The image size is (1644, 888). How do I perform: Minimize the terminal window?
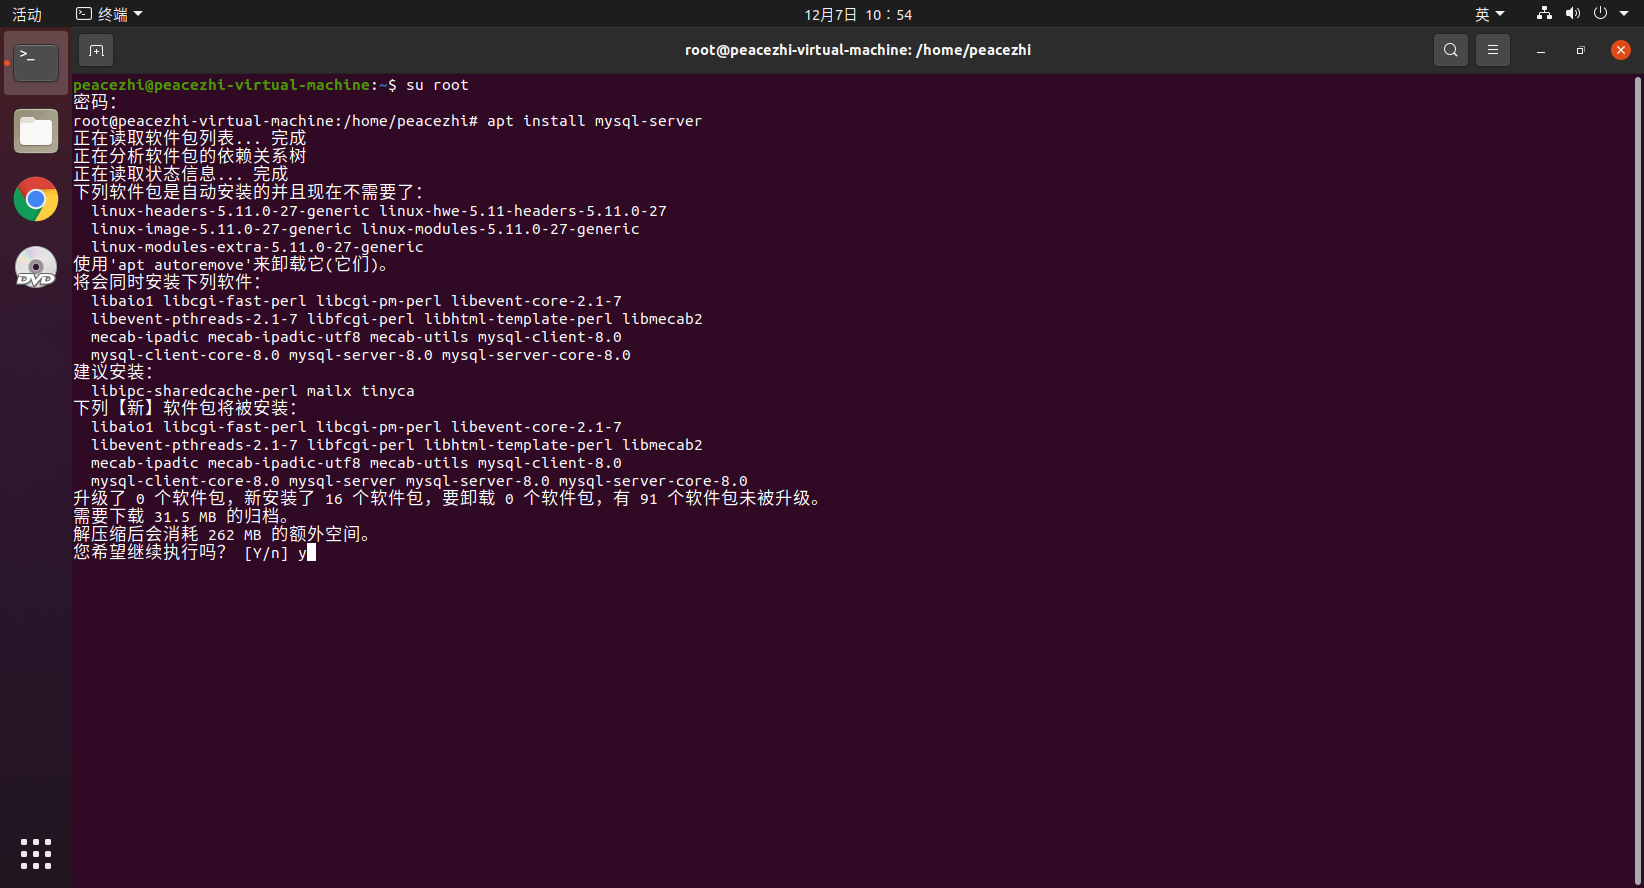point(1541,51)
